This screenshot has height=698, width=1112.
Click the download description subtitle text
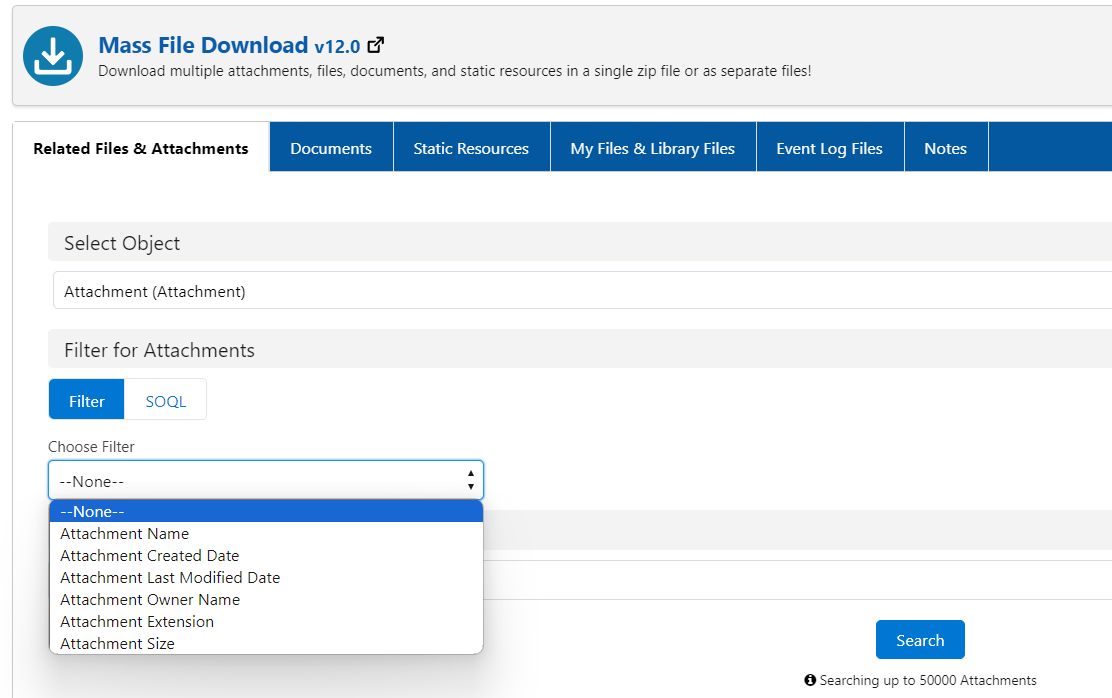[x=455, y=71]
